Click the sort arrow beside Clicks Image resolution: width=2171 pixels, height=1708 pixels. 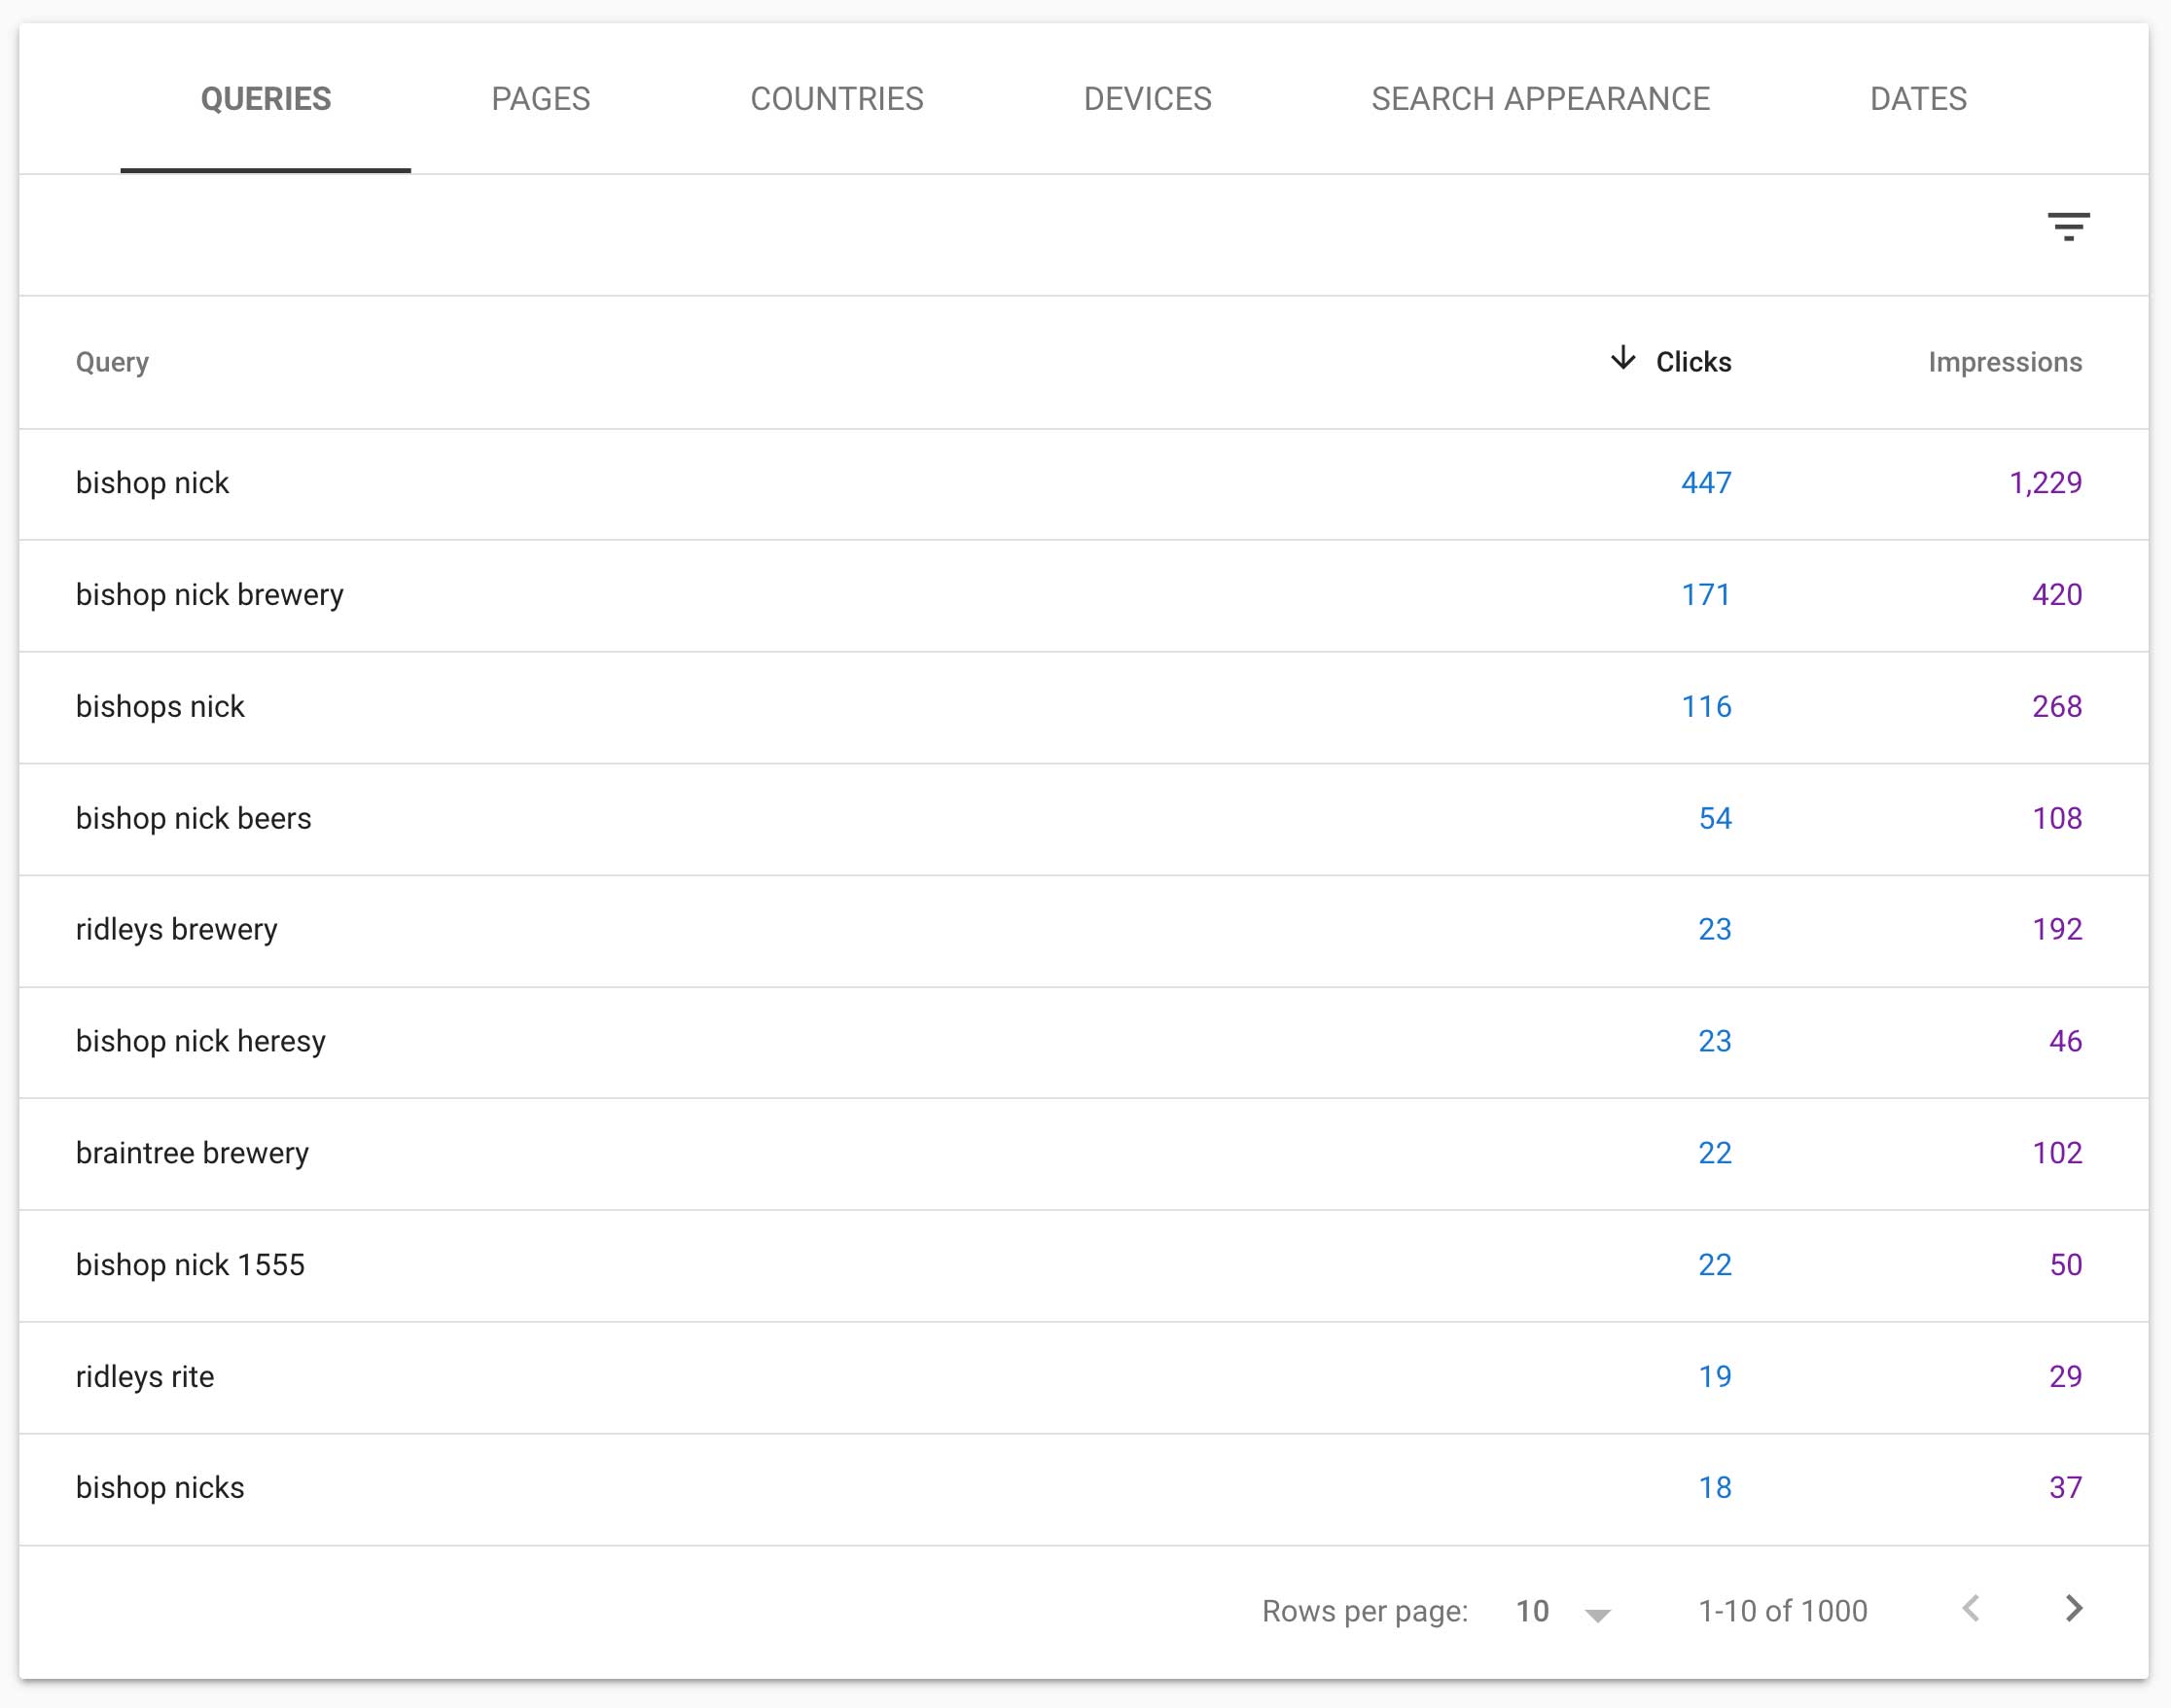[x=1623, y=359]
